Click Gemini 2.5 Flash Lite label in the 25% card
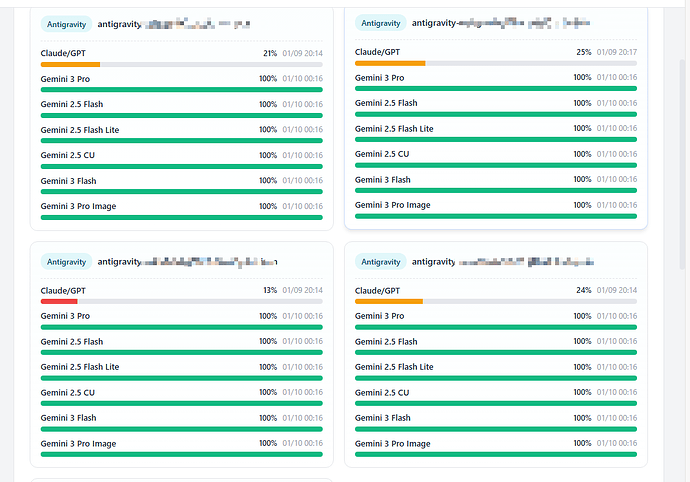The image size is (690, 482). click(x=394, y=129)
